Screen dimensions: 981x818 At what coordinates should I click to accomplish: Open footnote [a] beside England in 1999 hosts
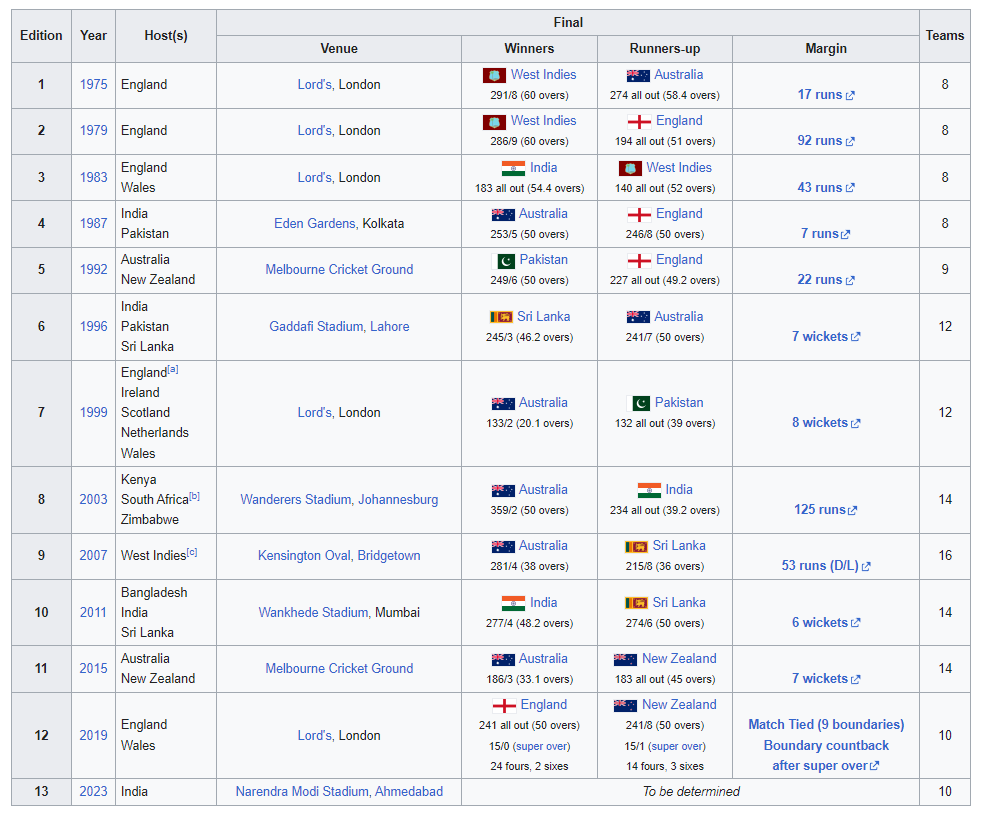tap(173, 369)
